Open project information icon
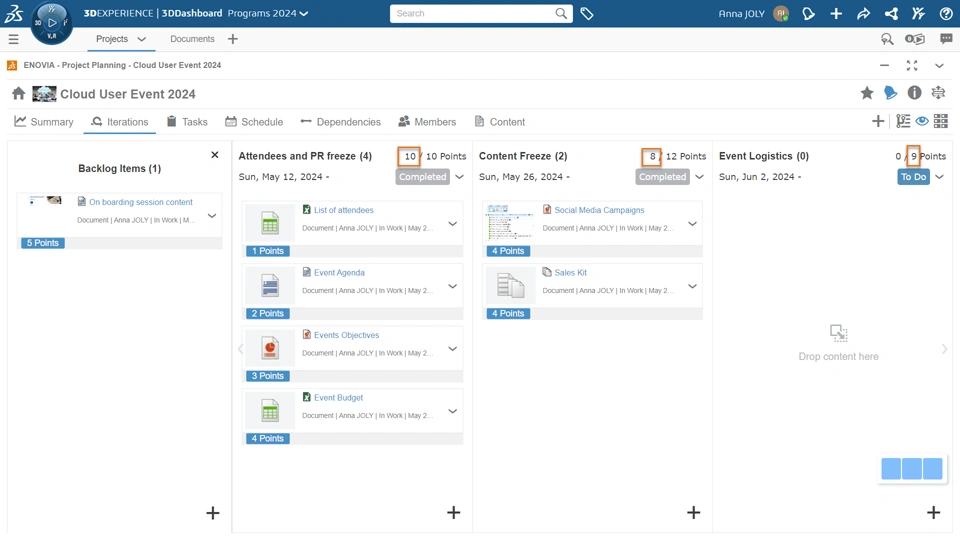This screenshot has height=540, width=960. pos(914,93)
